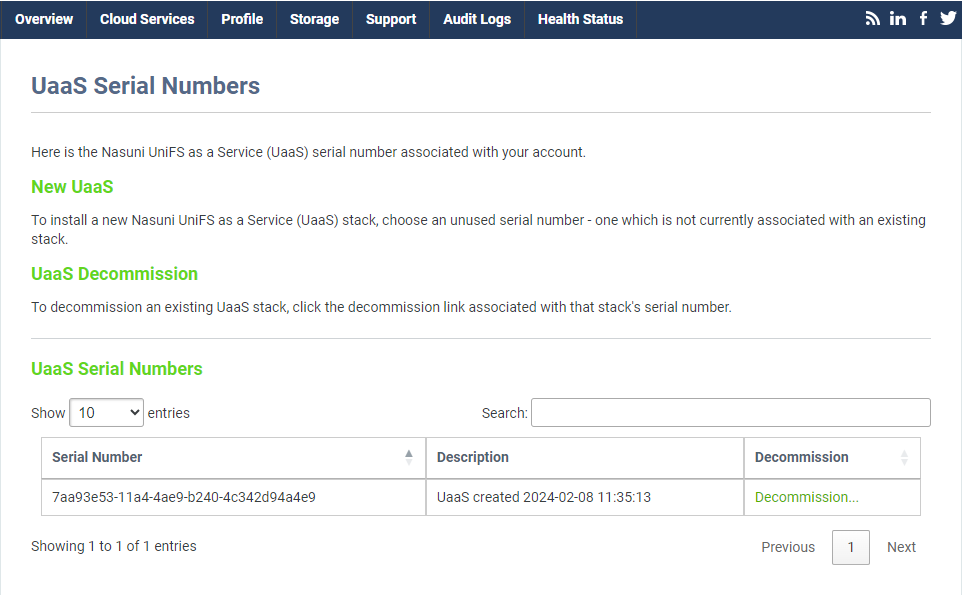Click the Showing 1 to 1 of 1 entries text
The image size is (962, 595).
click(114, 546)
